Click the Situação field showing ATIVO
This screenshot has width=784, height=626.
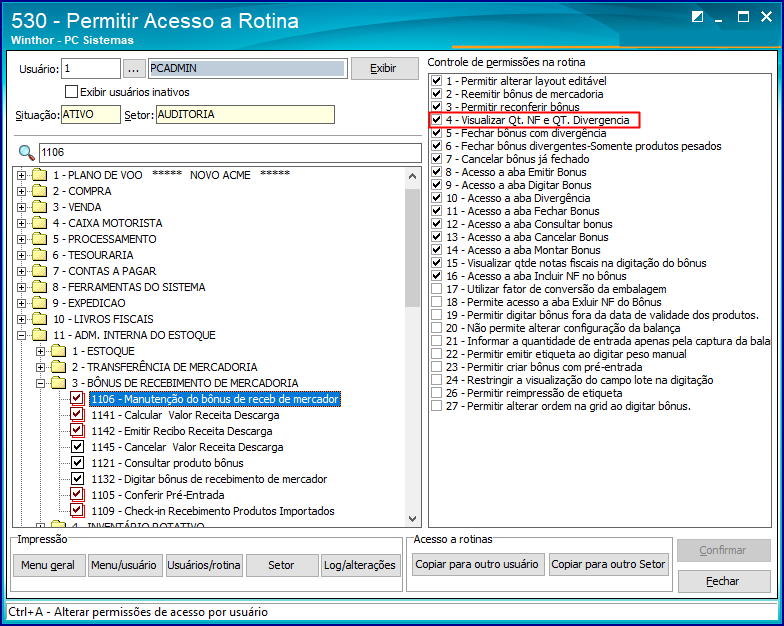[x=91, y=114]
